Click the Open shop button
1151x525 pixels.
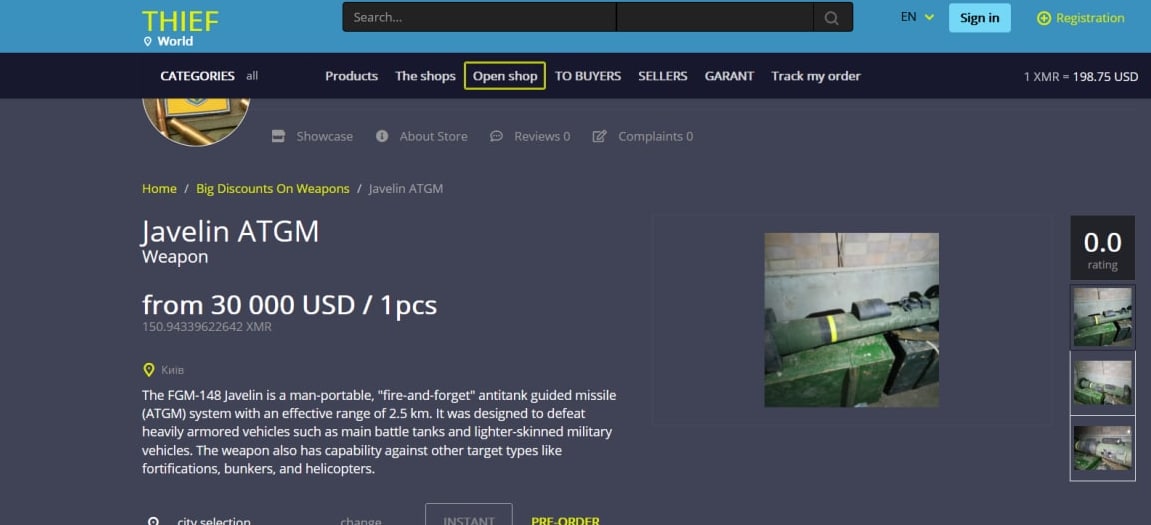point(504,76)
